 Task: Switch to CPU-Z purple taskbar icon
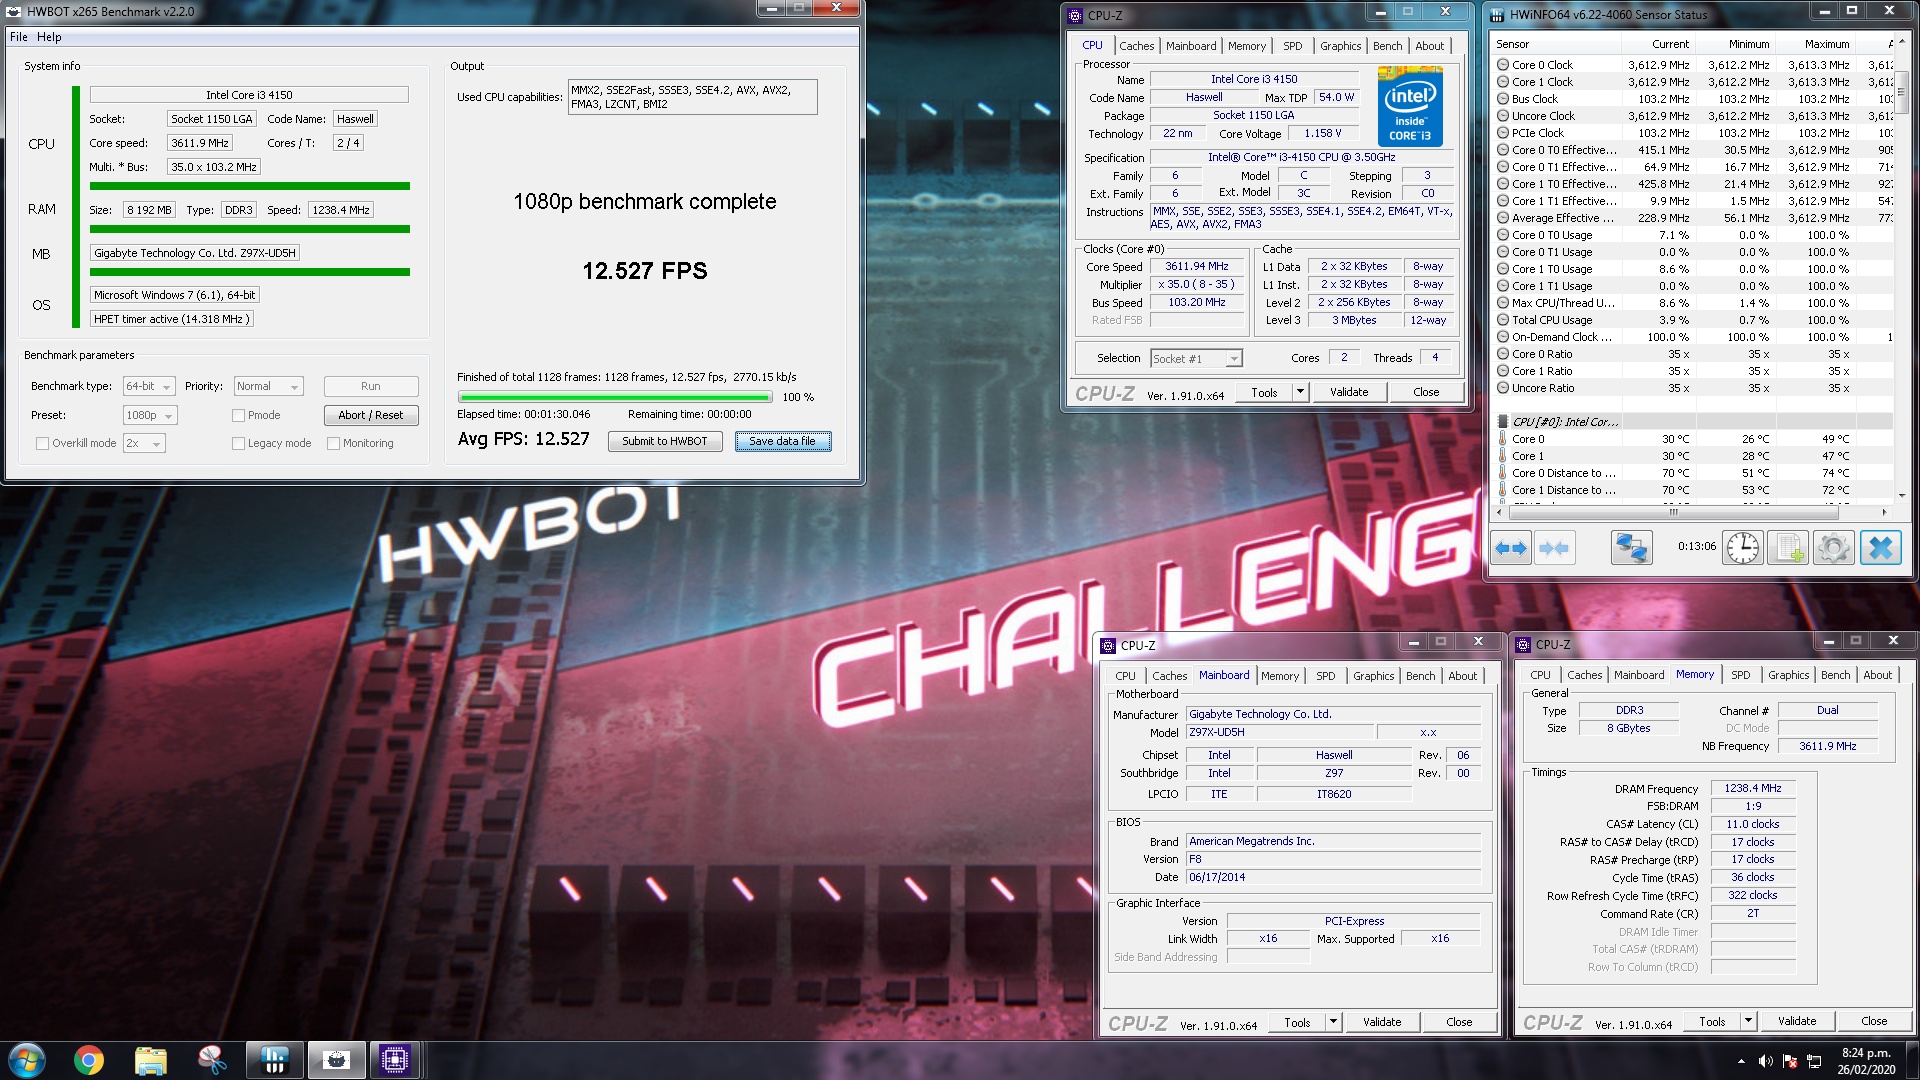(395, 1060)
